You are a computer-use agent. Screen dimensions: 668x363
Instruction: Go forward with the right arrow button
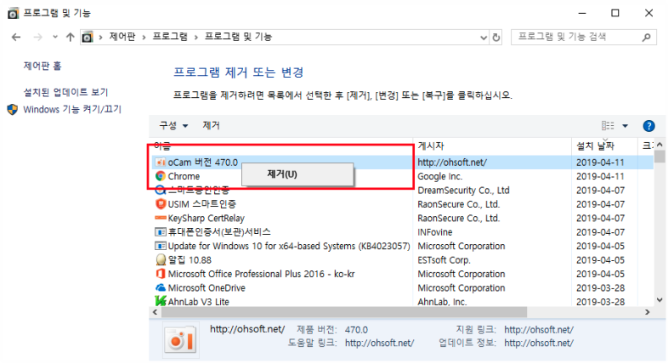37,37
